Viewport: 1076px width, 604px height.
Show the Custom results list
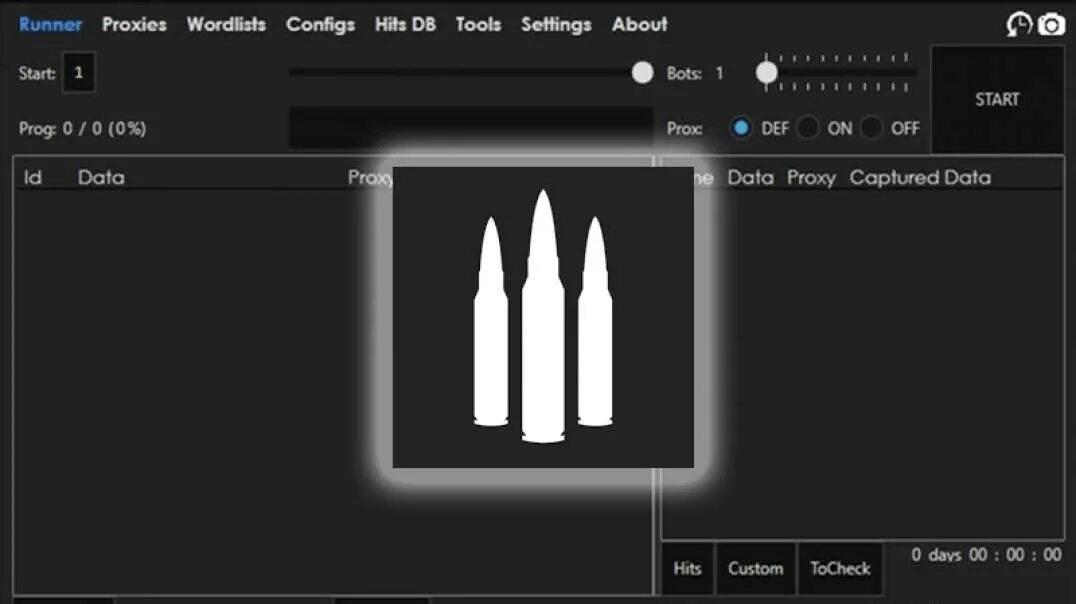point(756,568)
